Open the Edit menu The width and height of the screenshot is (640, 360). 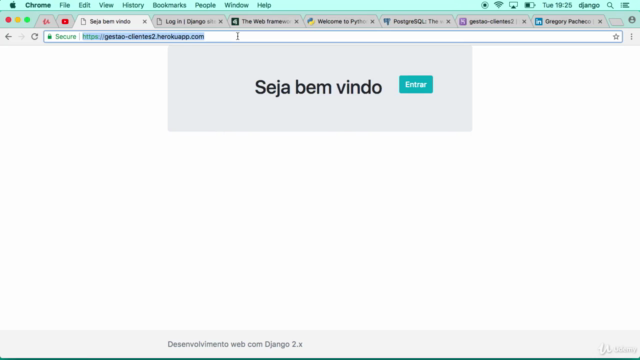click(84, 5)
